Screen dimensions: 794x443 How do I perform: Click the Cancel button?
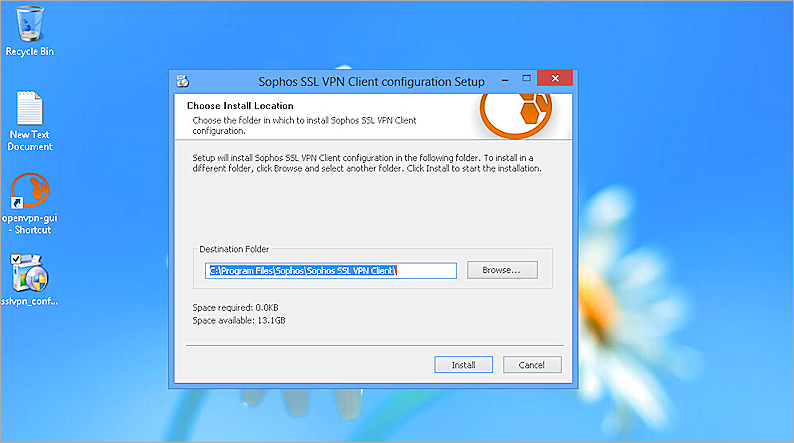(532, 365)
